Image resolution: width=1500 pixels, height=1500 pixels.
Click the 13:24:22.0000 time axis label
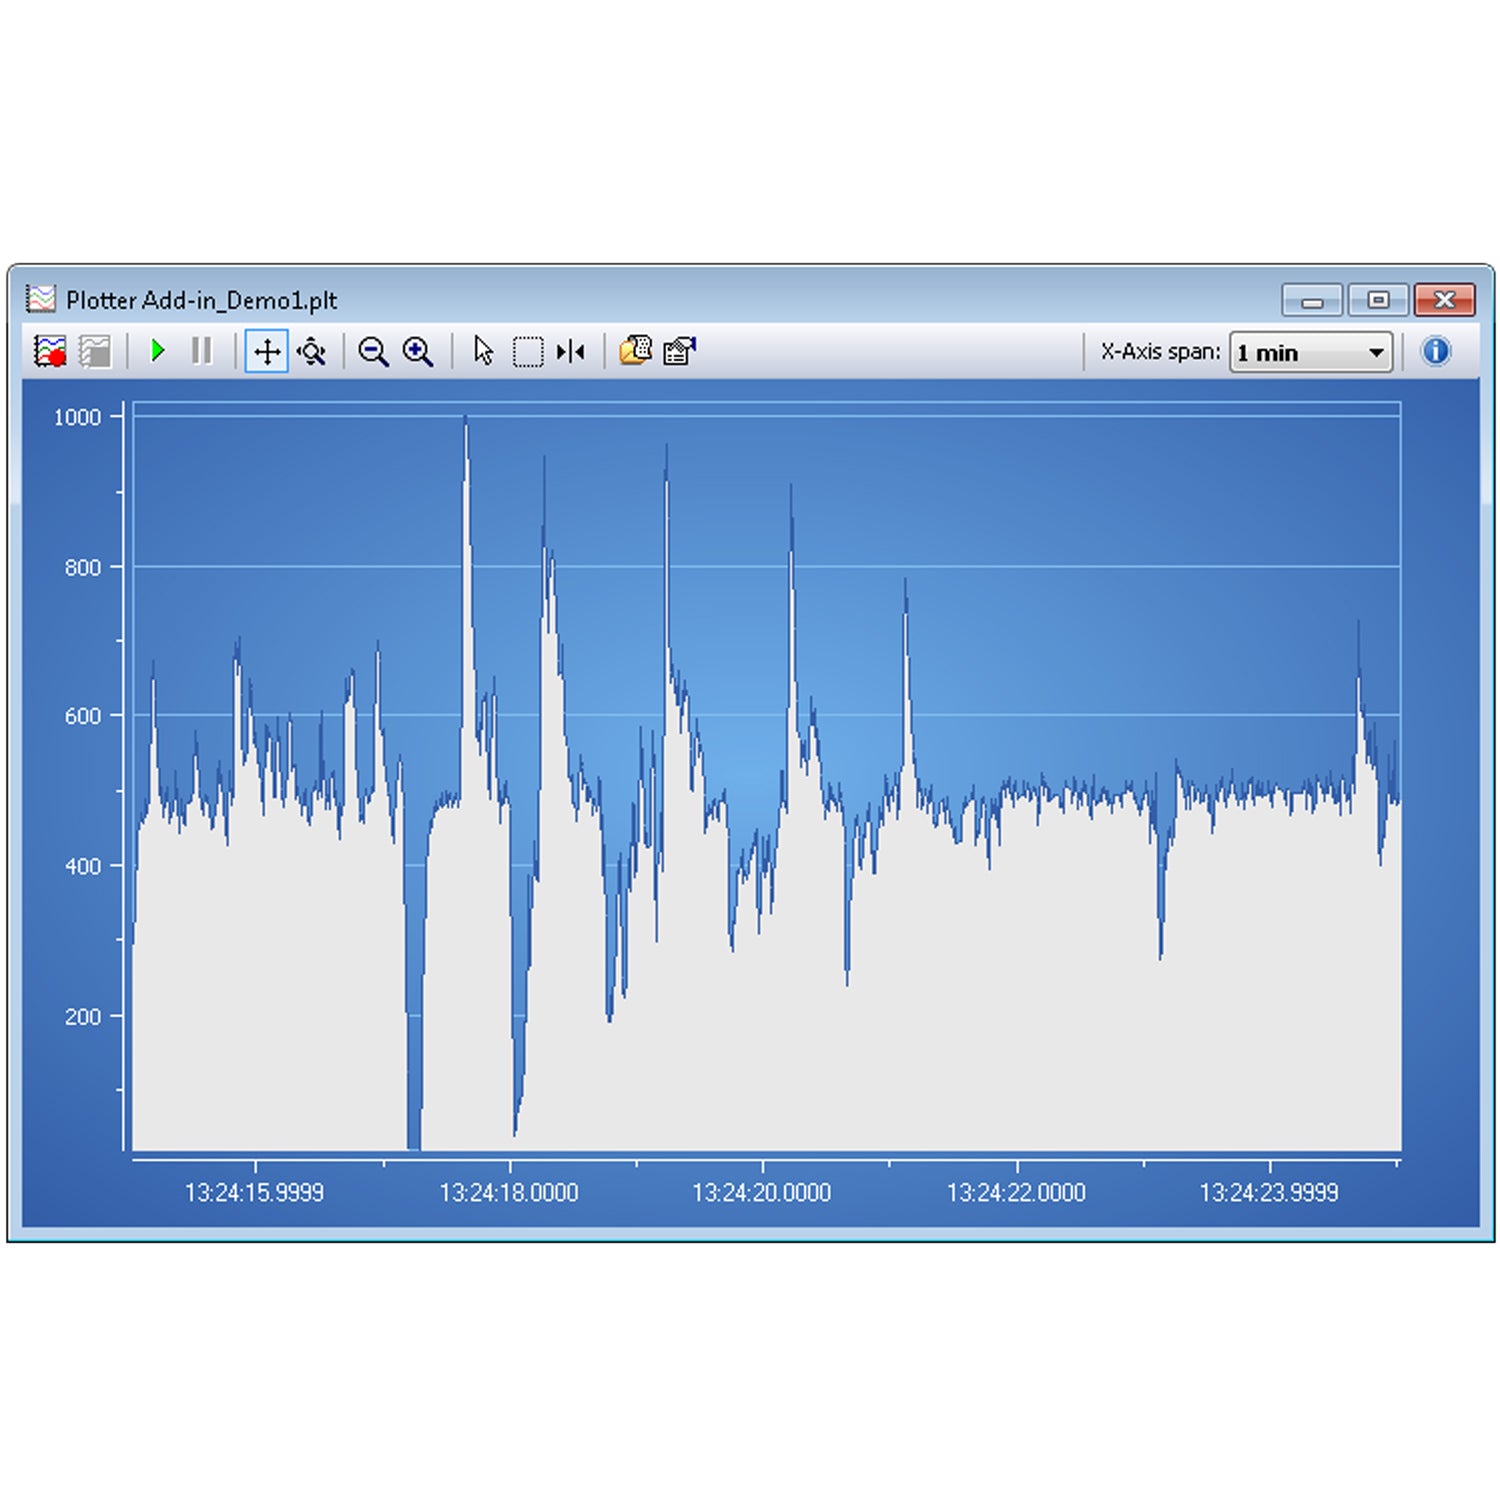1016,1192
